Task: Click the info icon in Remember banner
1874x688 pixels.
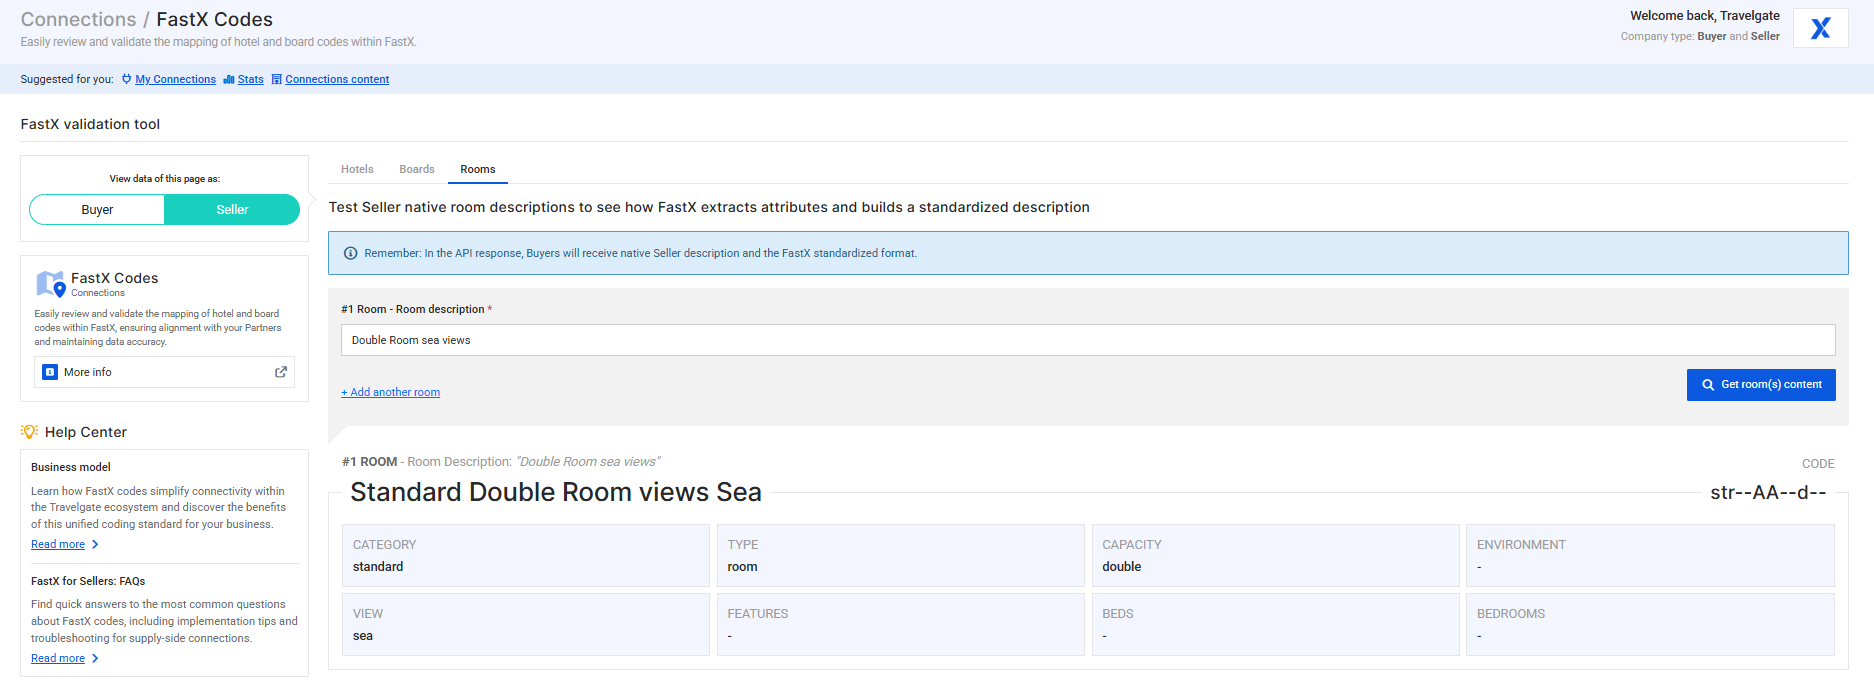Action: pos(350,253)
